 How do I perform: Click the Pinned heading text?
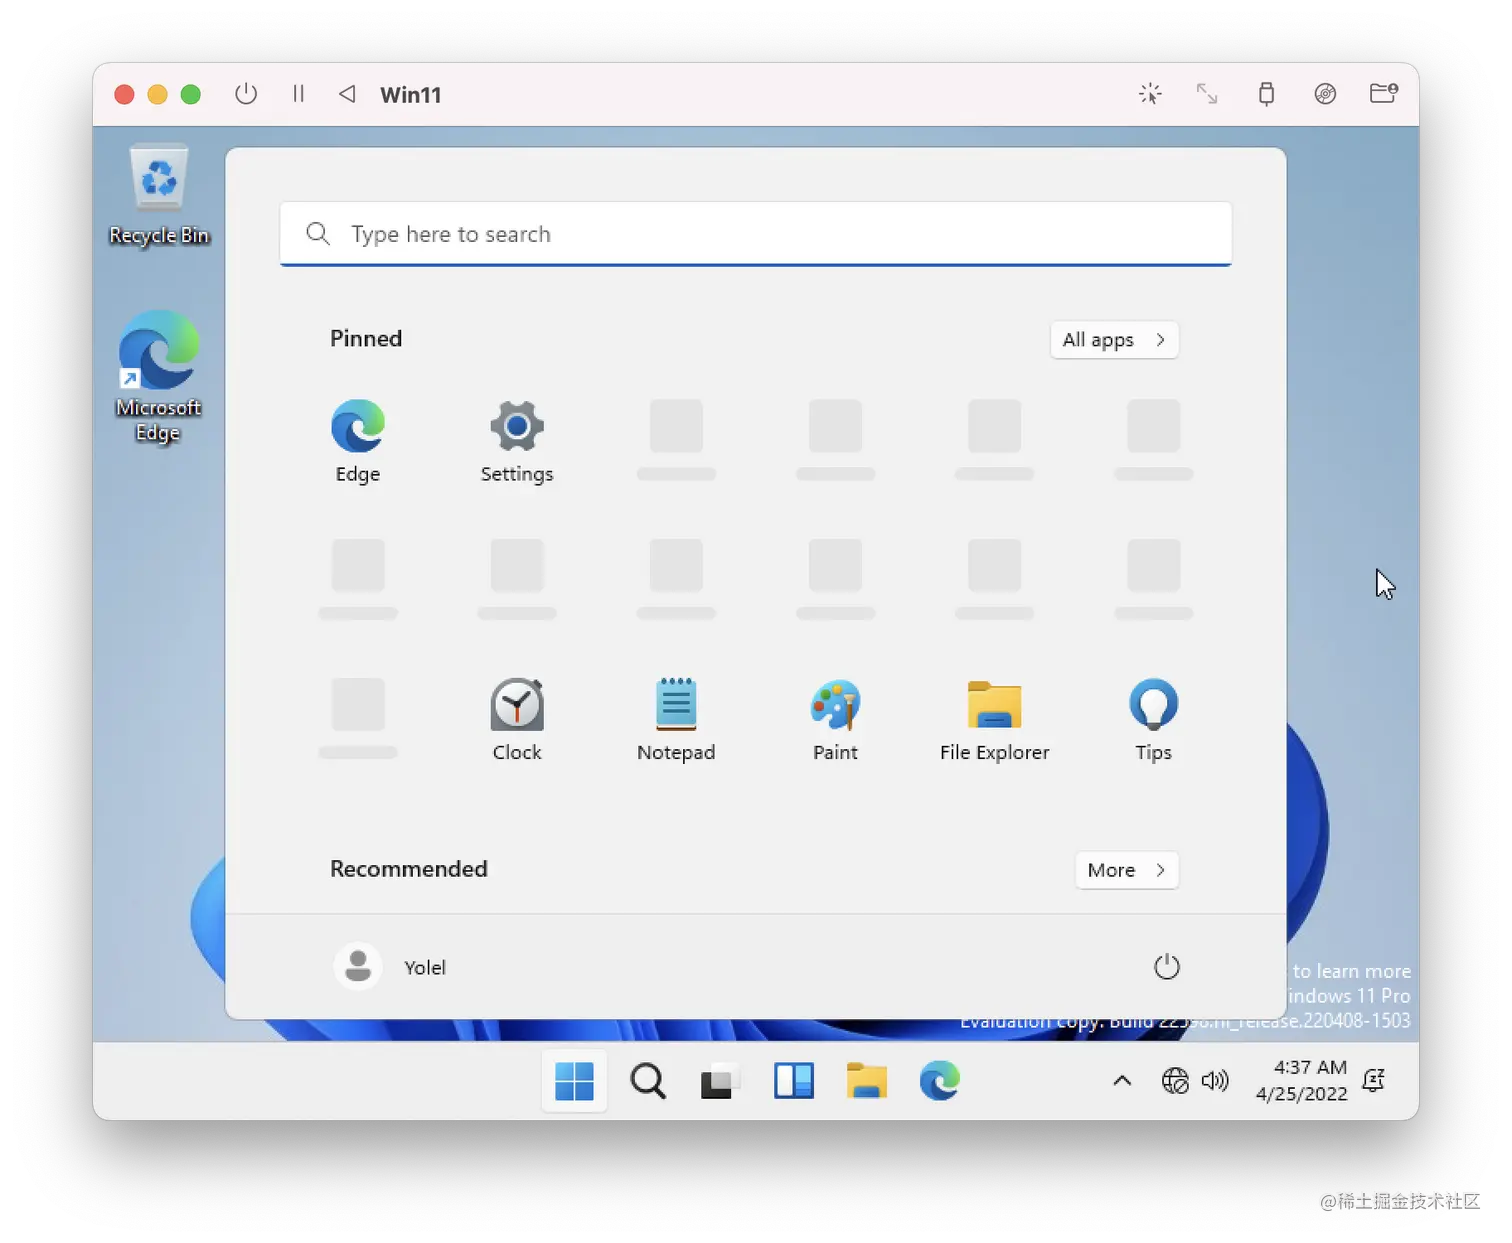[366, 339]
